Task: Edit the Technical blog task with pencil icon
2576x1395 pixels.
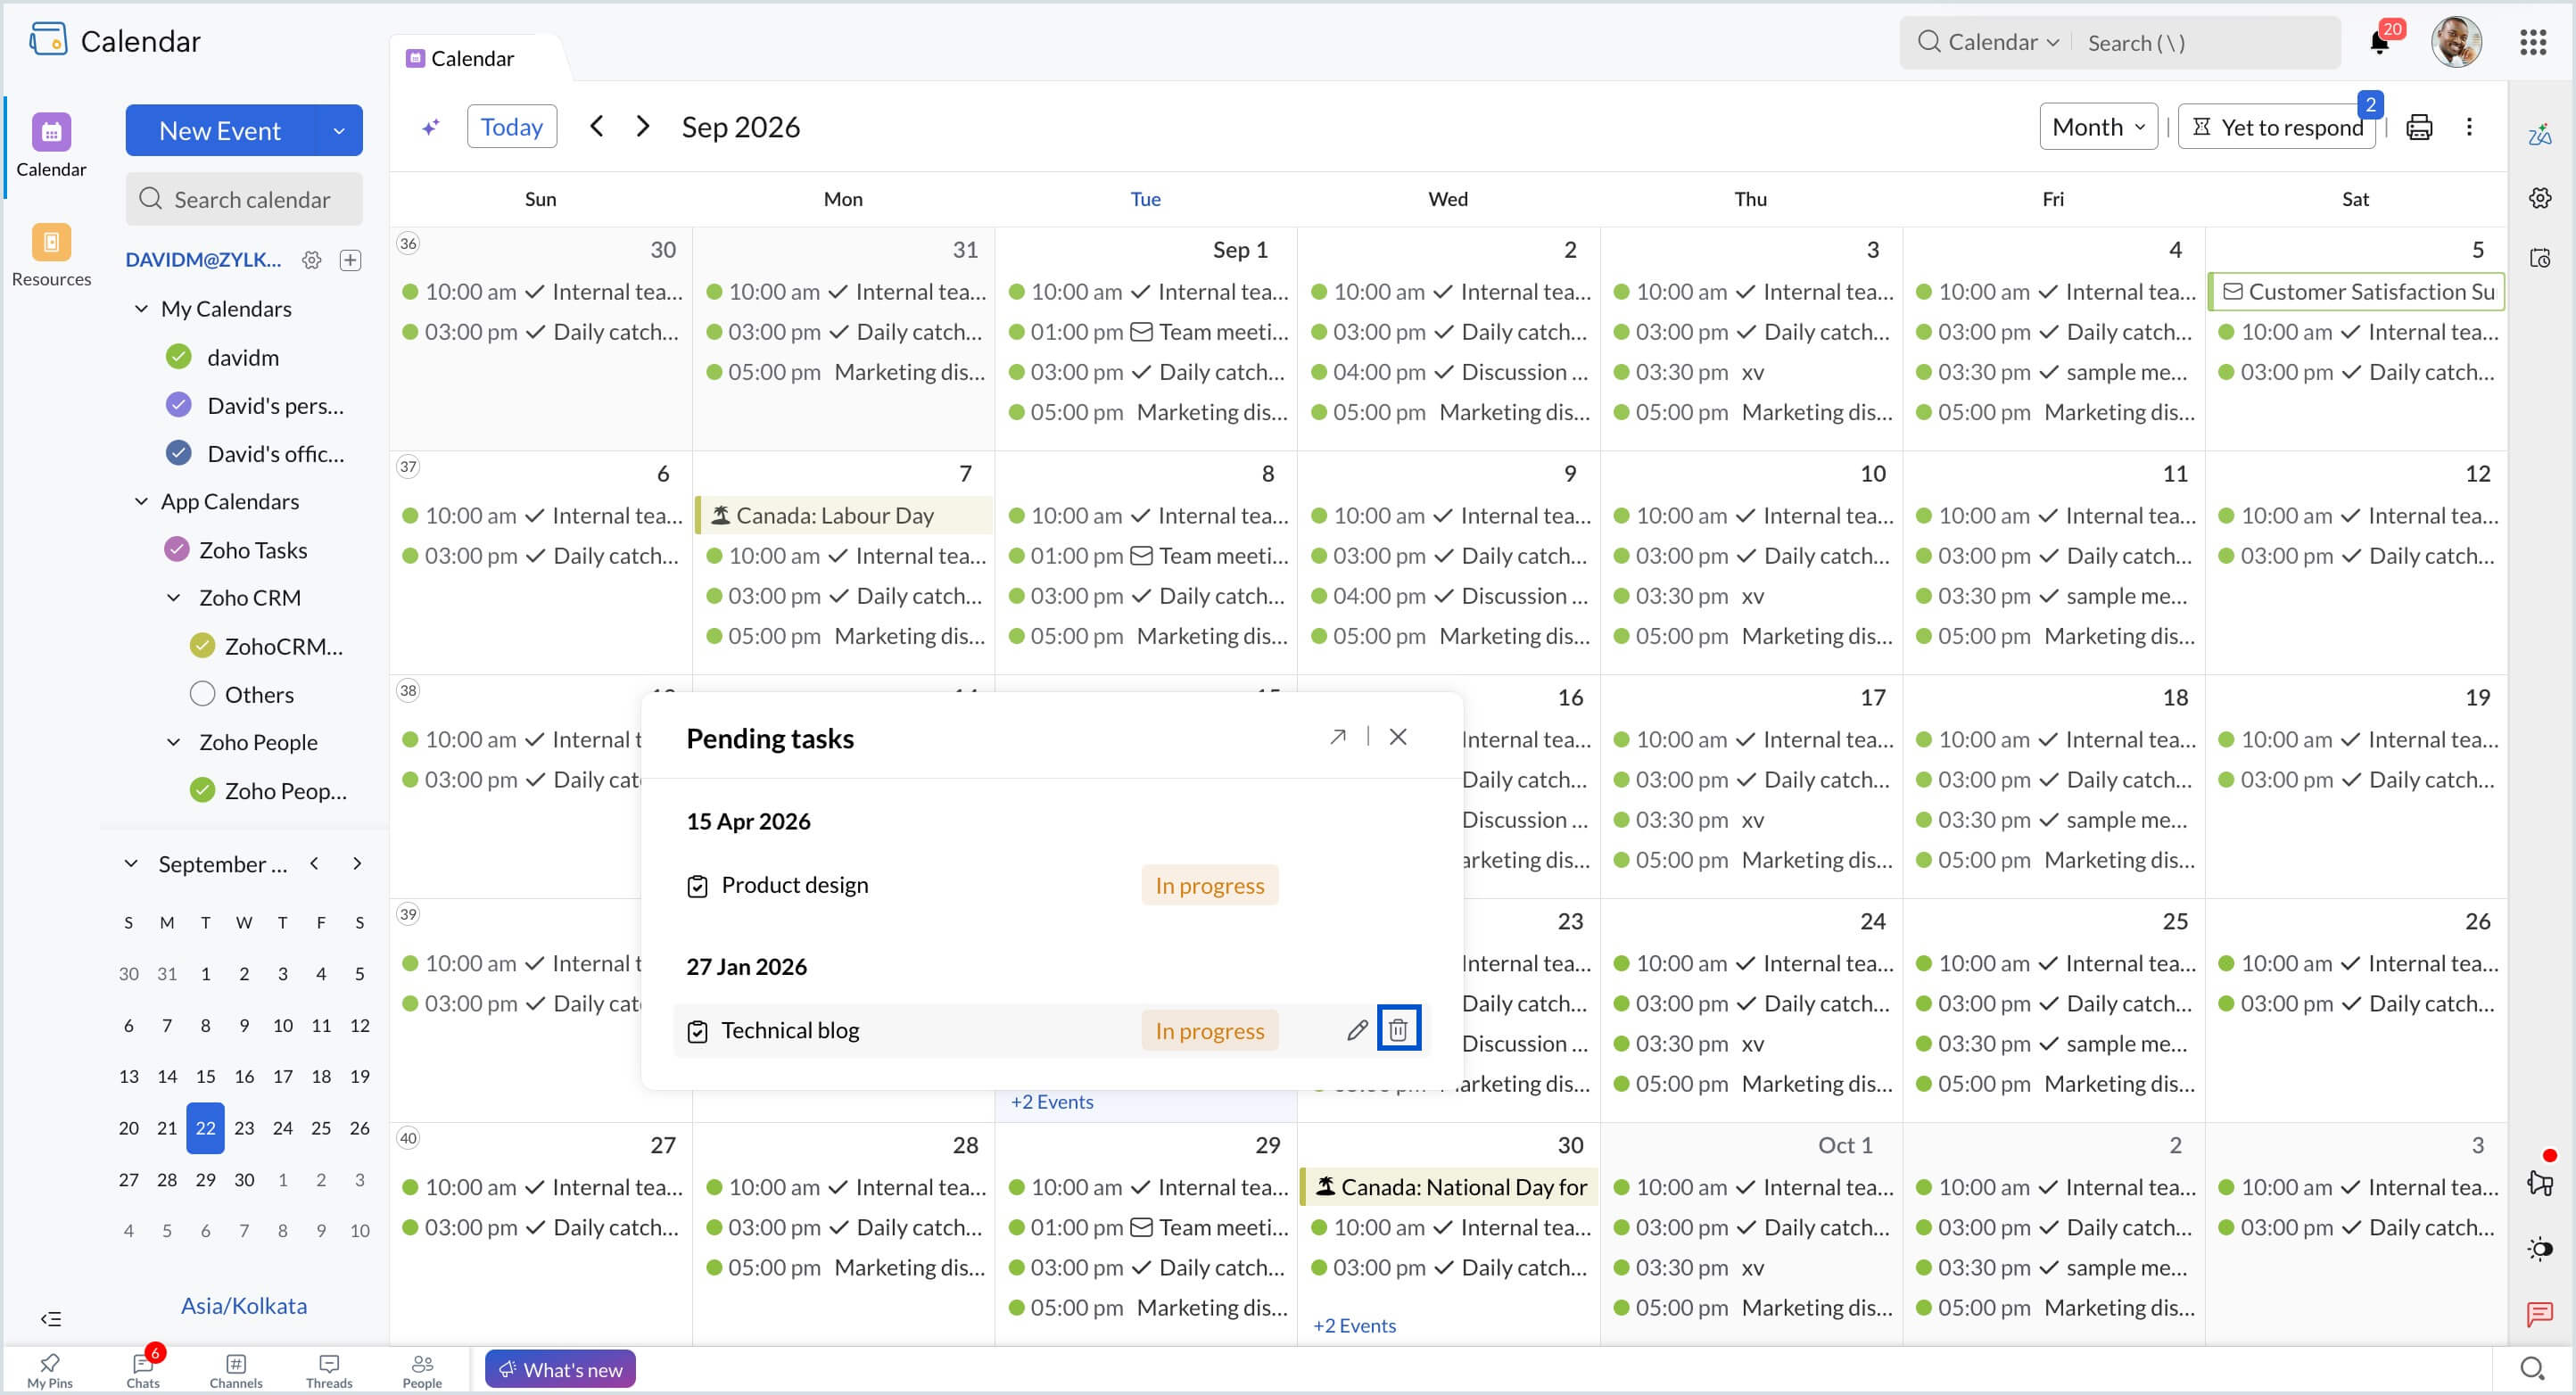Action: 1356,1029
